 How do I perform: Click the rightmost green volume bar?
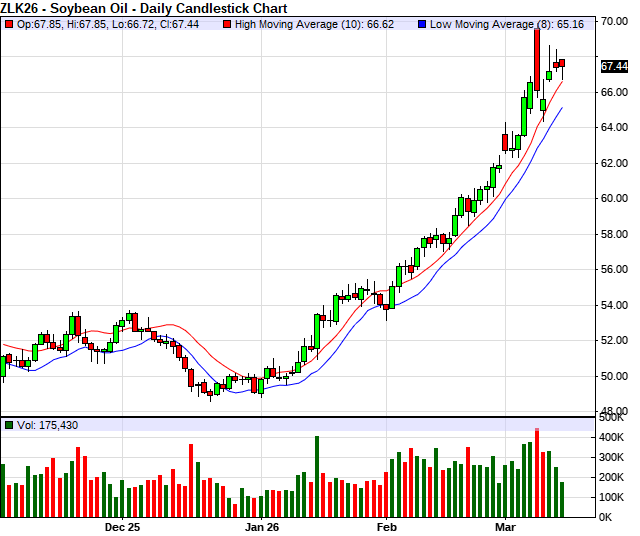[x=562, y=498]
